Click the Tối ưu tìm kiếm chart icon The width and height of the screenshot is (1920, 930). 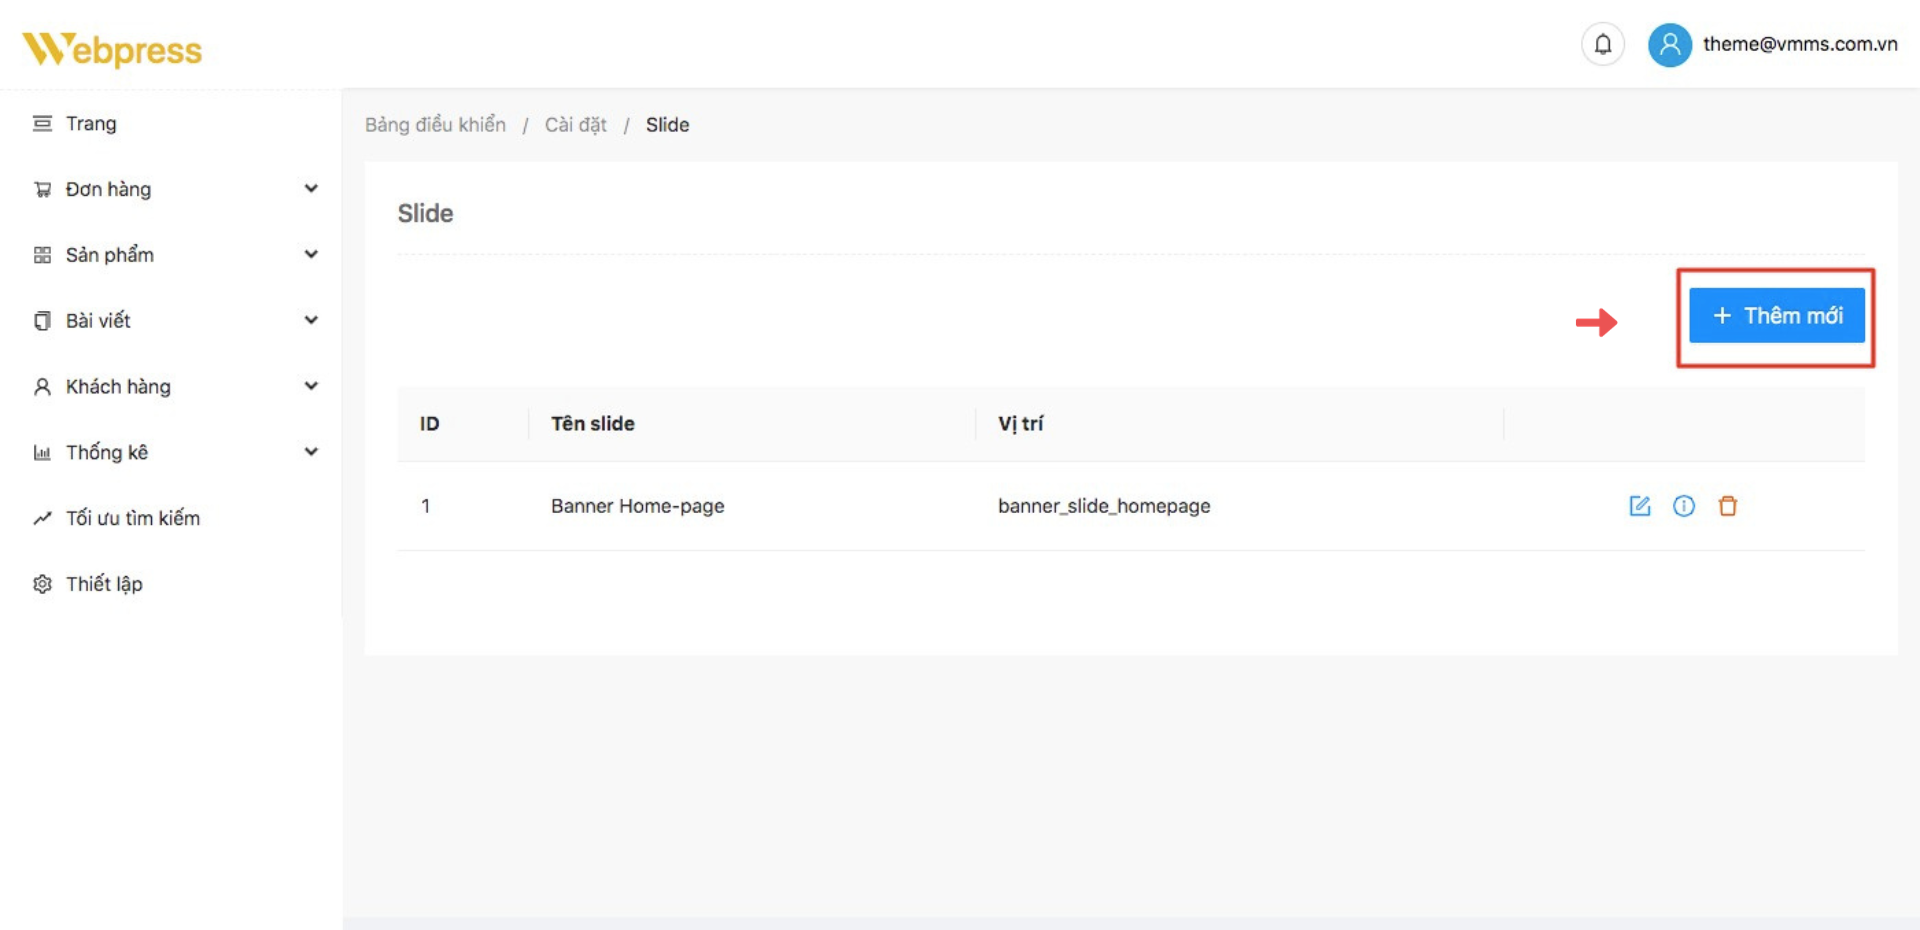(42, 518)
